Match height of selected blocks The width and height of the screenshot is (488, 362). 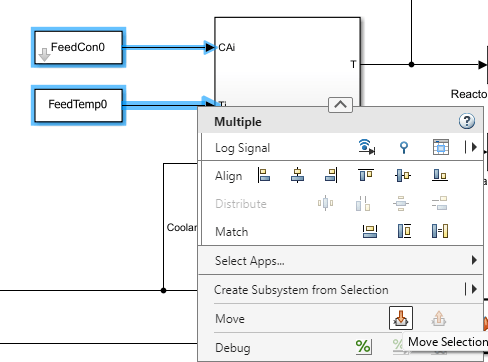pyautogui.click(x=404, y=231)
